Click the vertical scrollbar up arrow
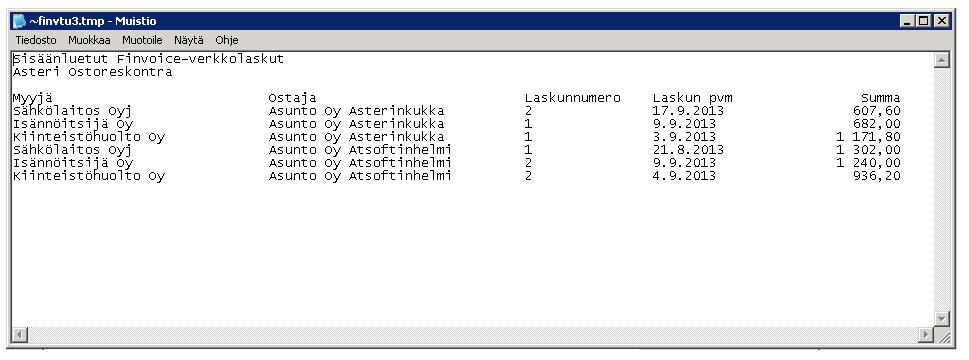The width and height of the screenshot is (969, 360). pos(942,60)
